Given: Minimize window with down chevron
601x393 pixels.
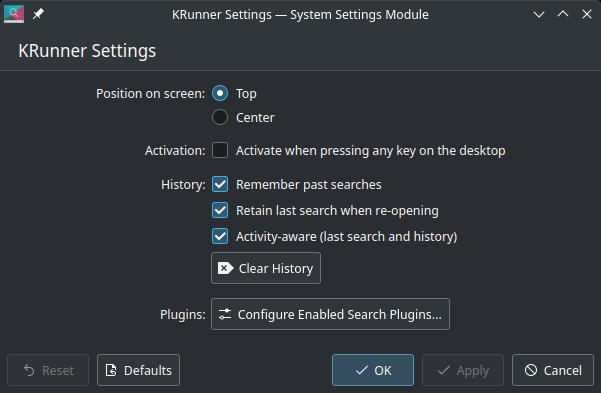Looking at the screenshot, I should point(539,15).
